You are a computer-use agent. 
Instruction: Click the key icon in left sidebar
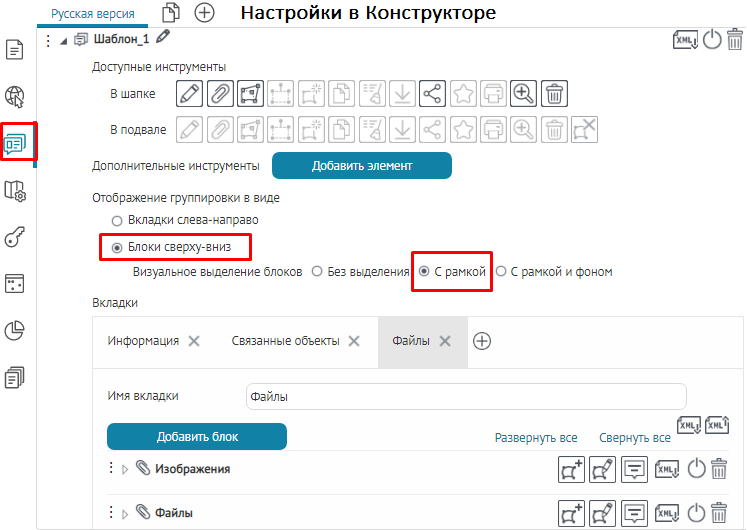pyautogui.click(x=15, y=237)
